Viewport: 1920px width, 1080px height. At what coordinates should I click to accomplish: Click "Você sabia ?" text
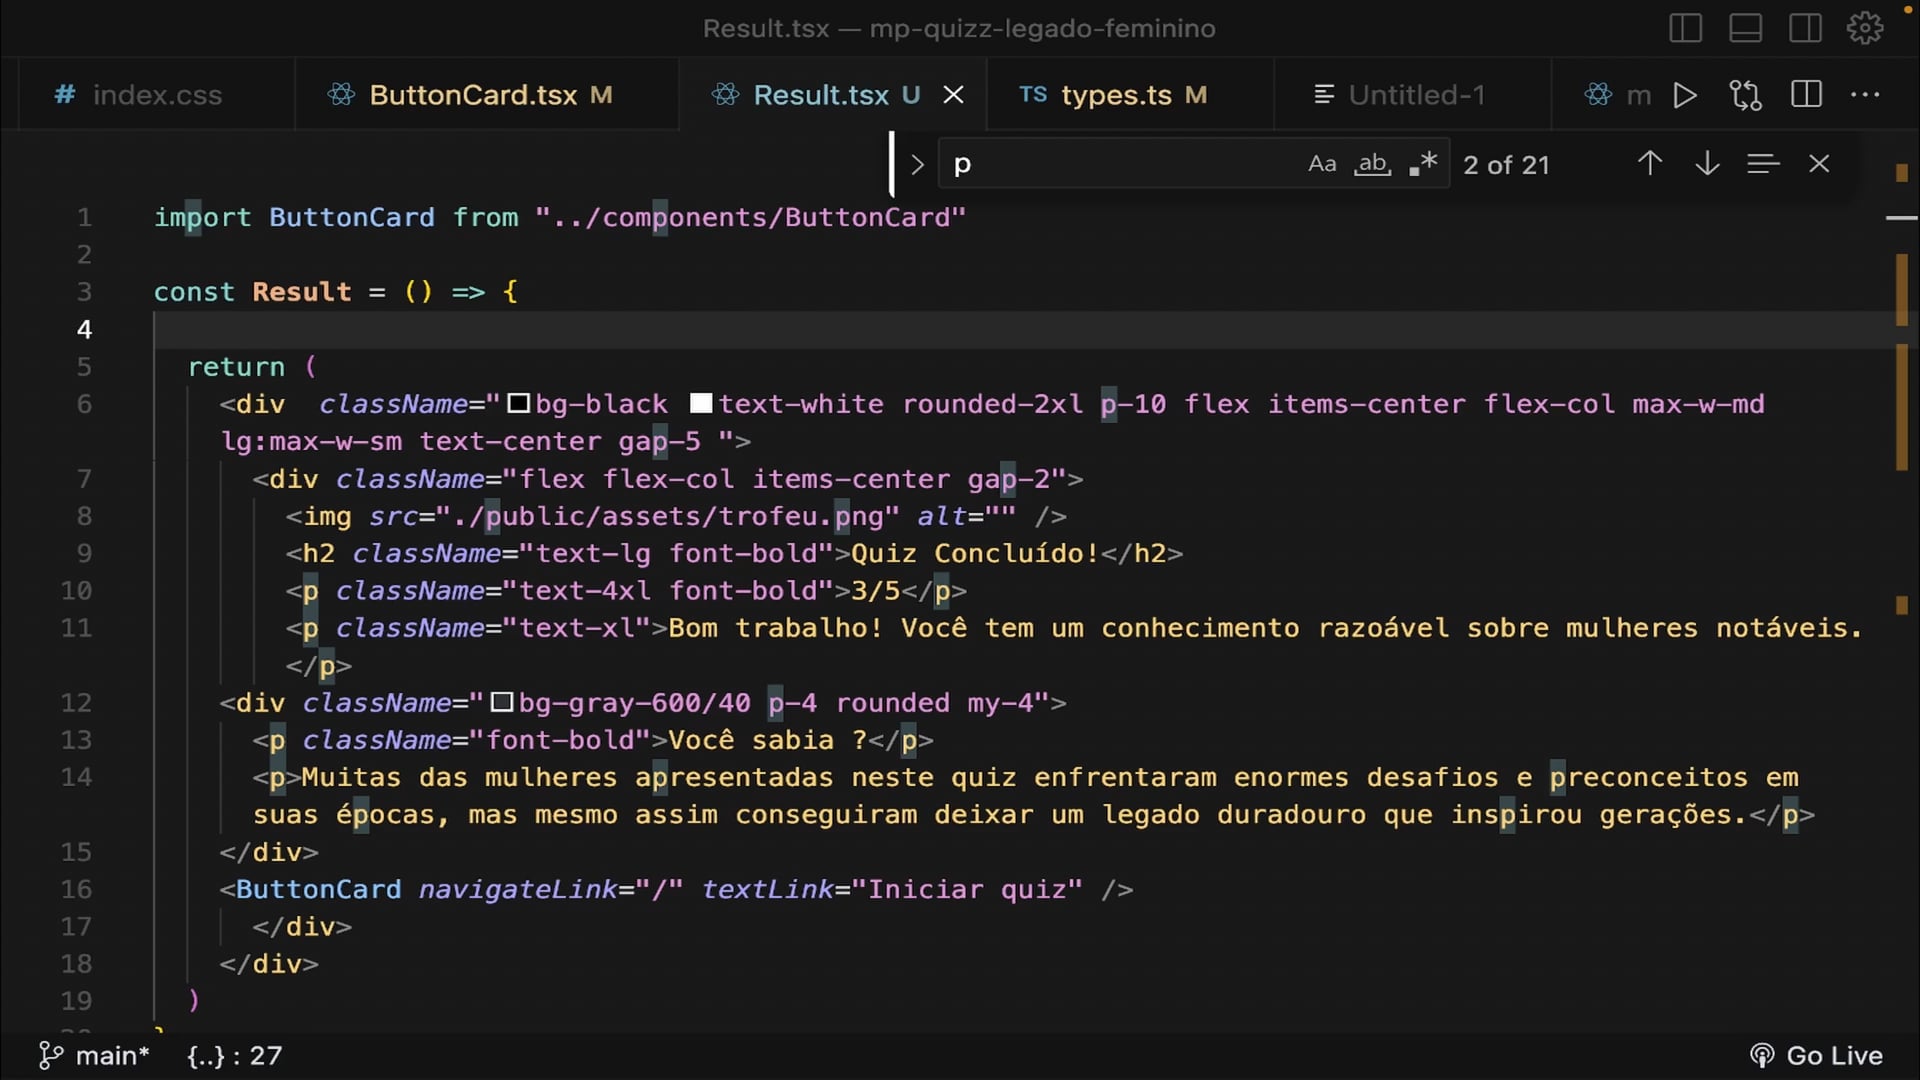pos(768,740)
